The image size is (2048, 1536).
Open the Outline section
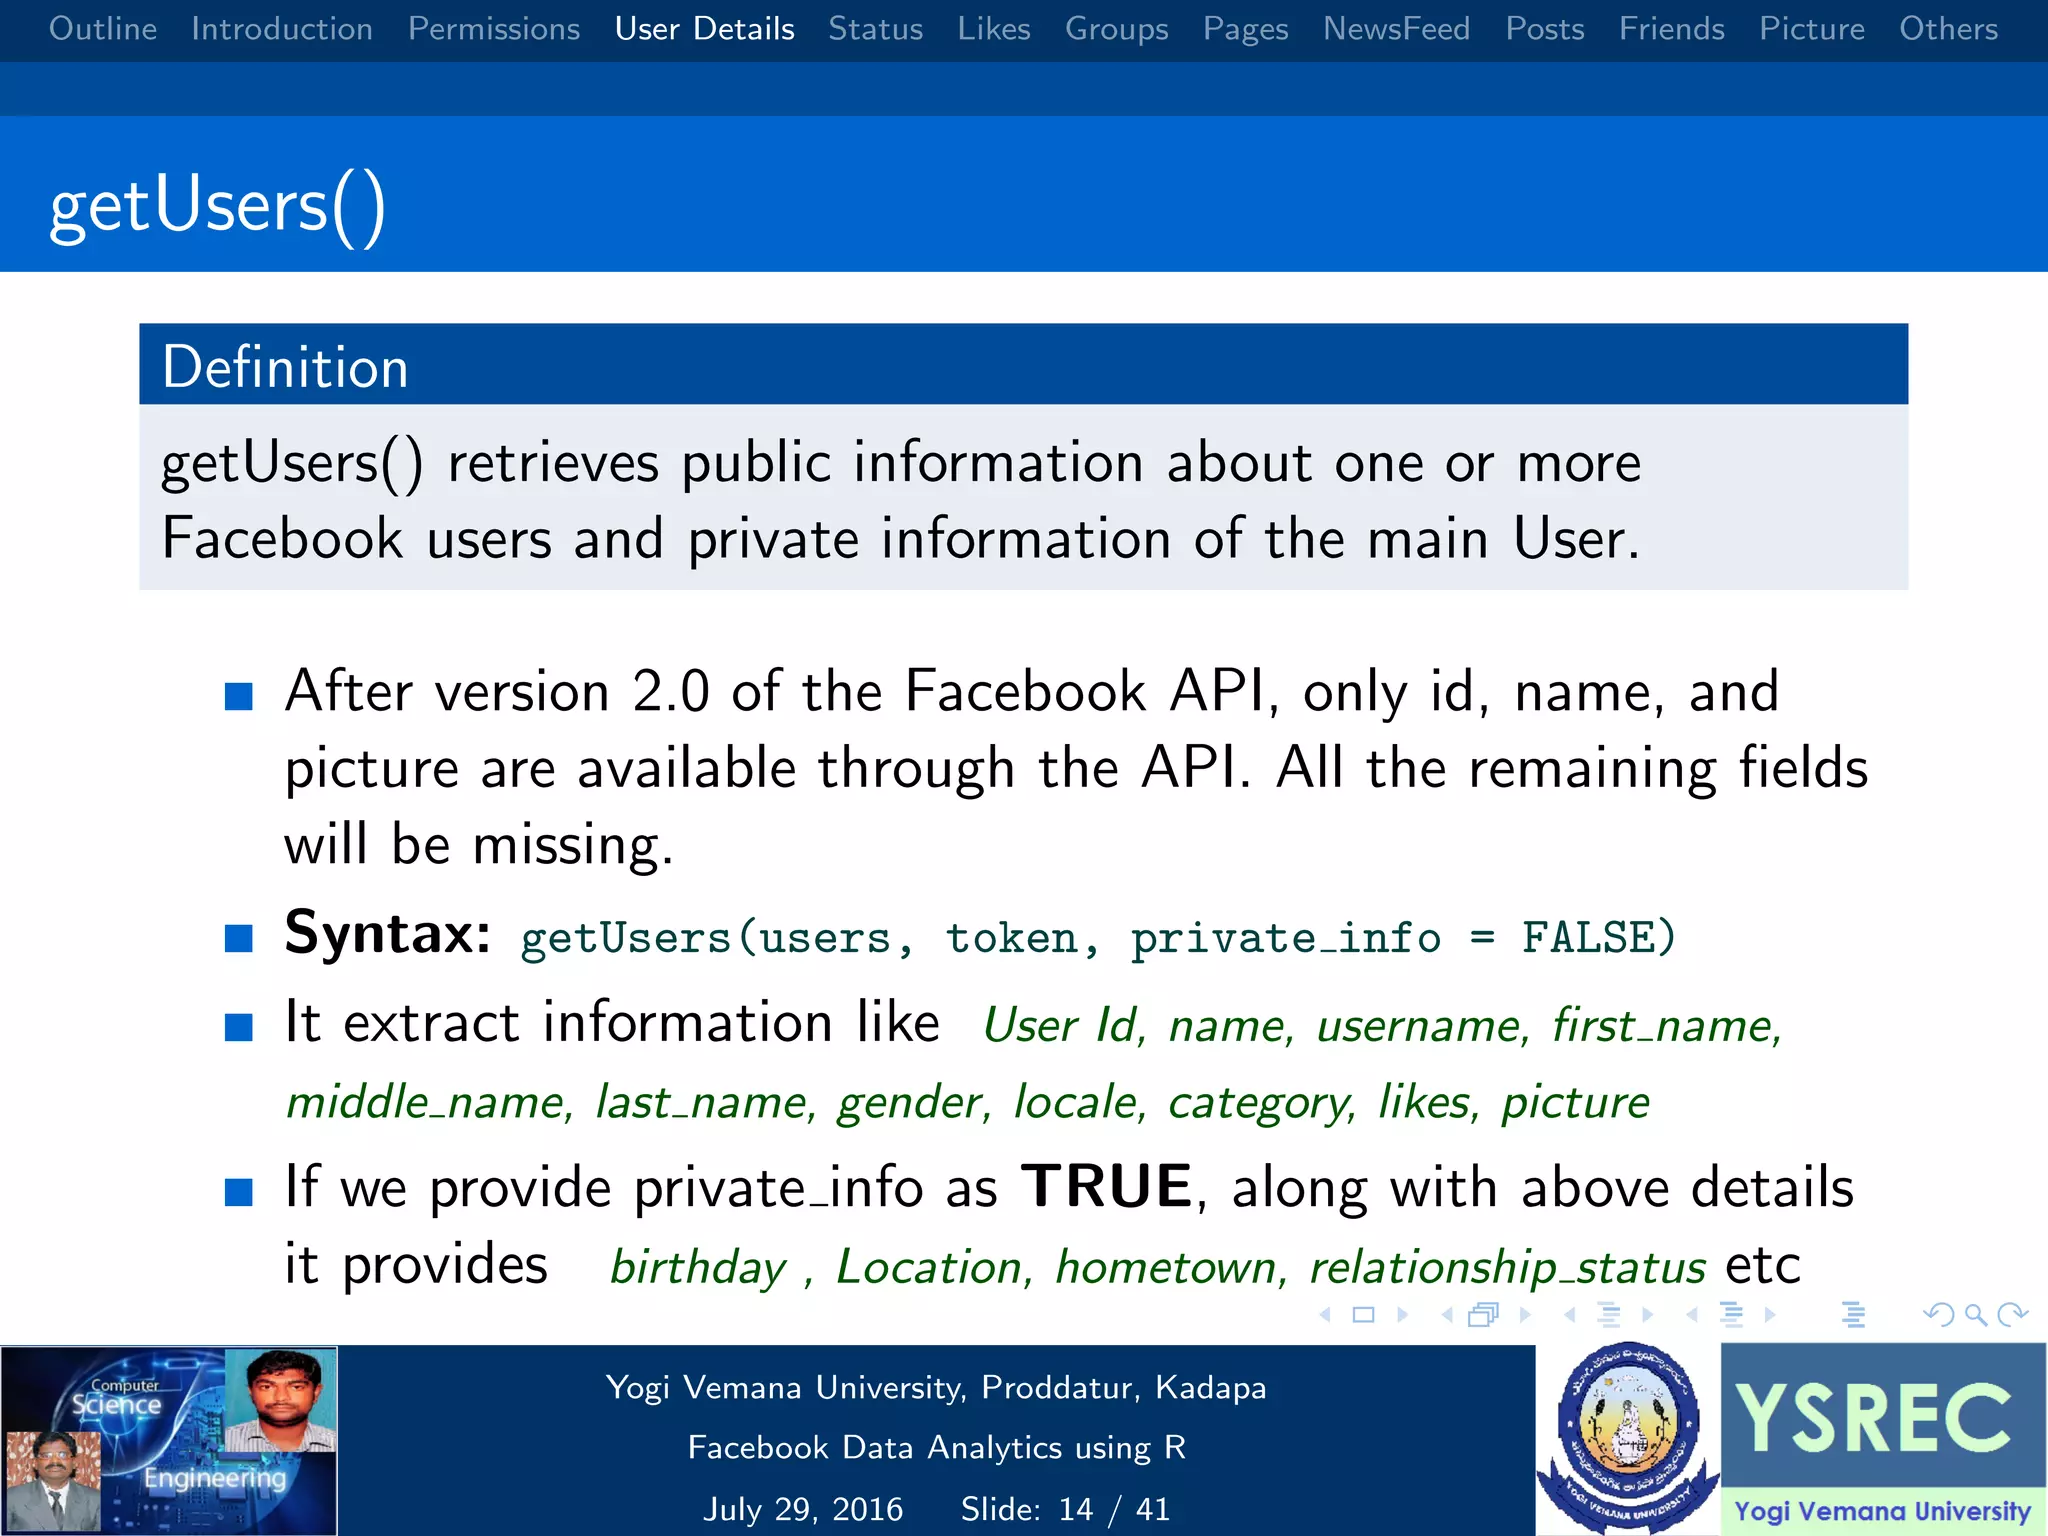pyautogui.click(x=103, y=29)
